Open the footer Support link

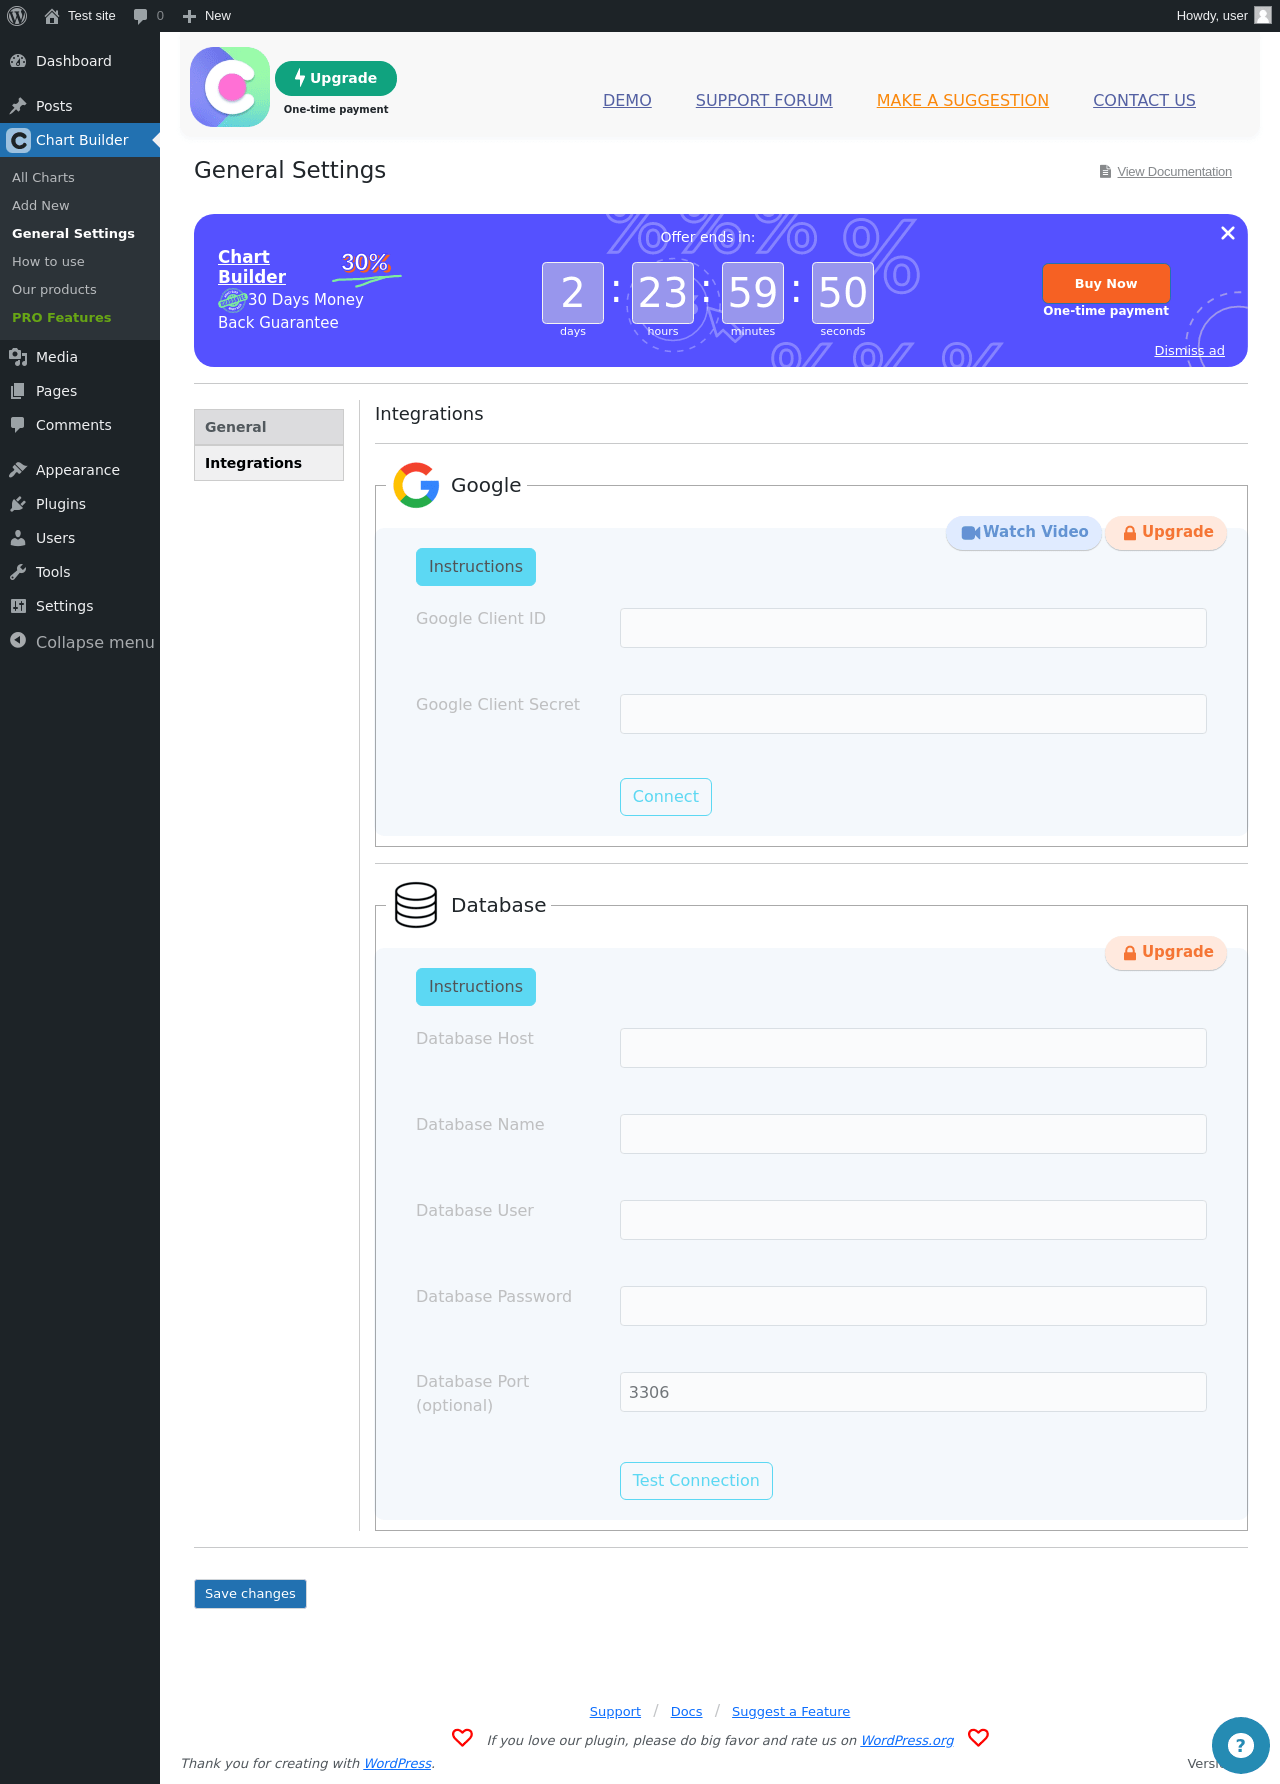click(615, 1711)
